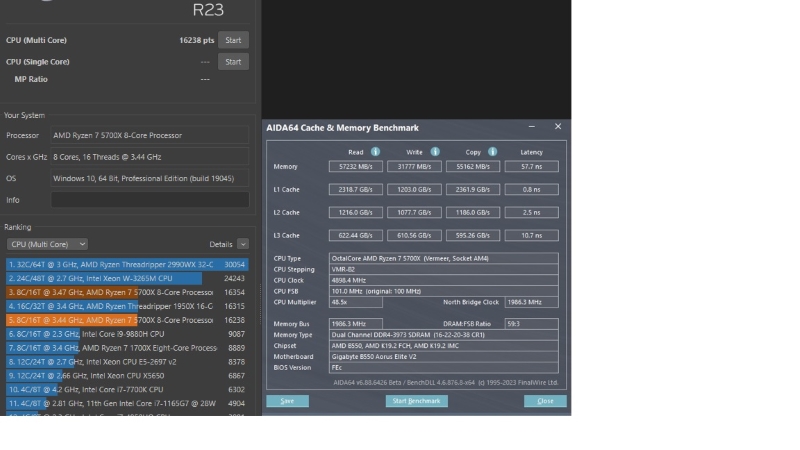Click Memory Type DDR4-3973 field

pyautogui.click(x=443, y=335)
